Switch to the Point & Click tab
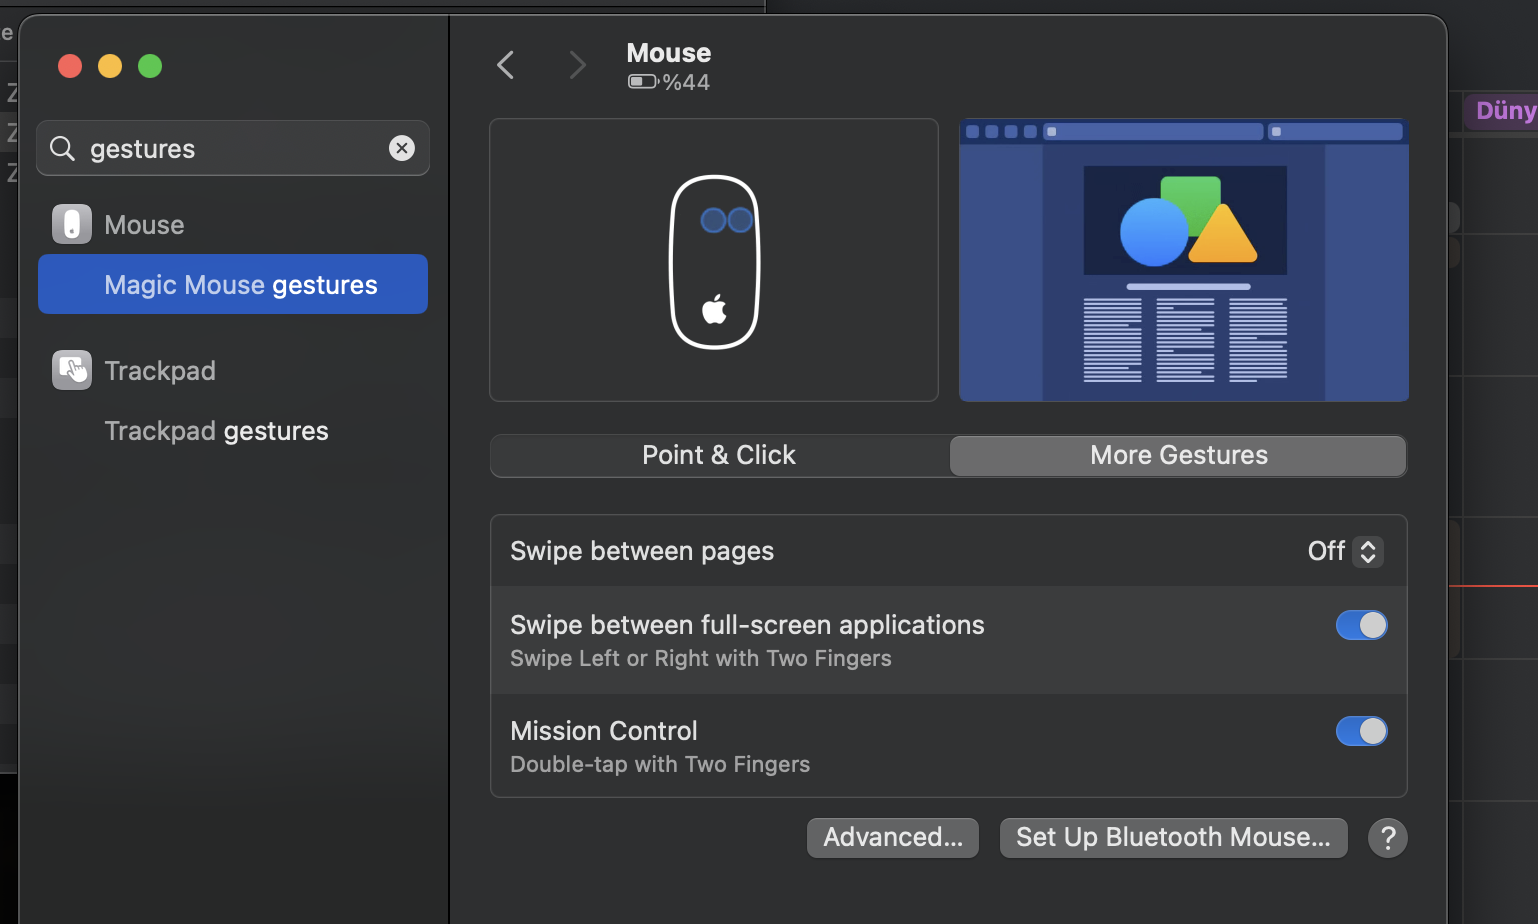 (x=719, y=455)
